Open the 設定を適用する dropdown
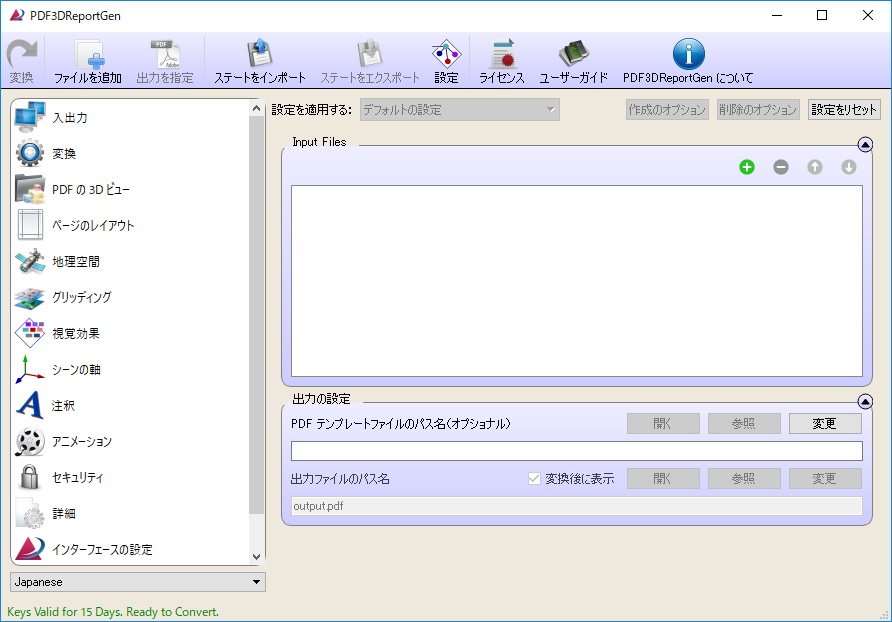This screenshot has width=892, height=622. click(460, 110)
